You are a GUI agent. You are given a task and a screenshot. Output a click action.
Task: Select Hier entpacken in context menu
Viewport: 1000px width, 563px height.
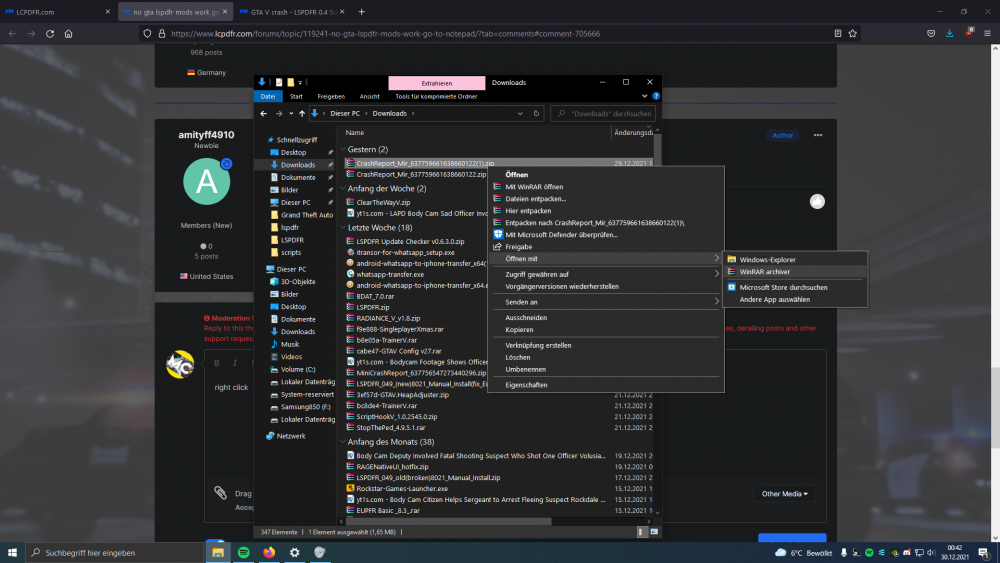coord(528,211)
